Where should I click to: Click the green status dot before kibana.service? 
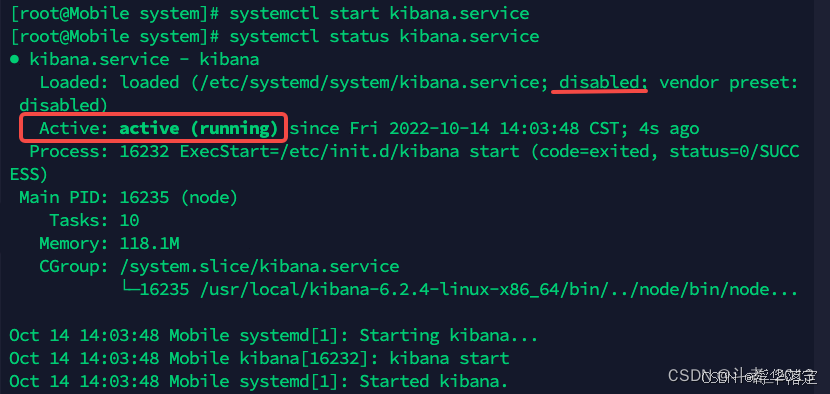pos(14,60)
